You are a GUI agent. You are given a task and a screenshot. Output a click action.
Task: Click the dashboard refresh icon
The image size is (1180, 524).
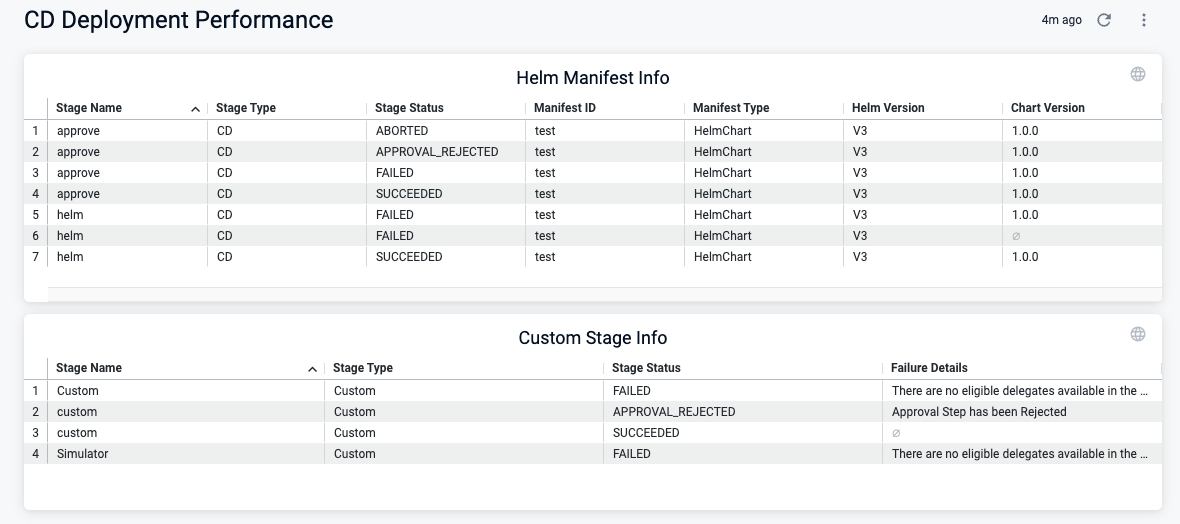1104,20
